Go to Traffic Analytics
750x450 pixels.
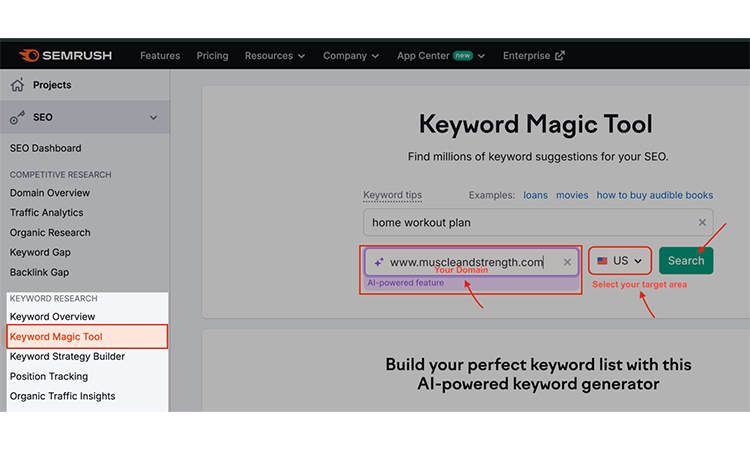click(46, 212)
